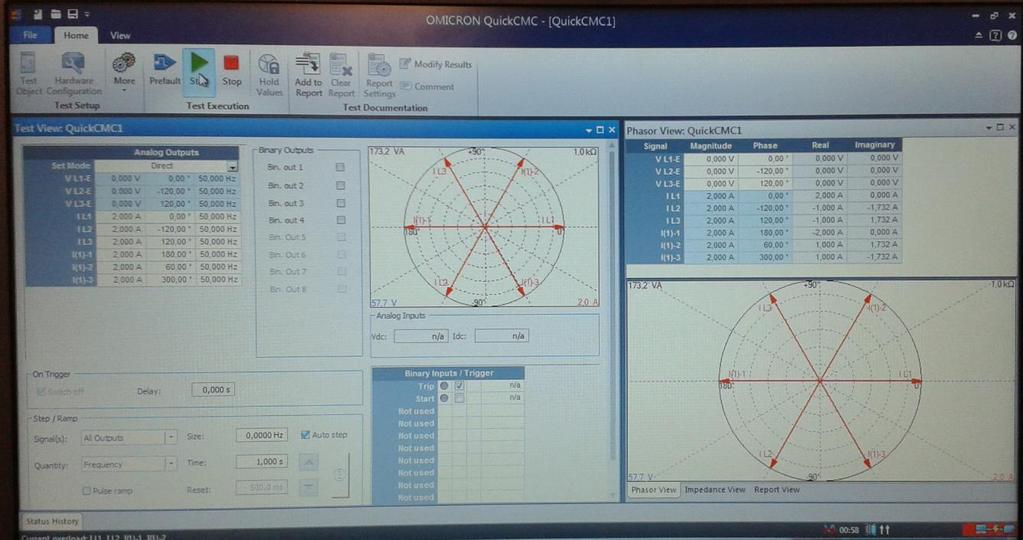Open the Set Mode Direct dropdown
Screen dimensions: 1023x540
tap(232, 166)
